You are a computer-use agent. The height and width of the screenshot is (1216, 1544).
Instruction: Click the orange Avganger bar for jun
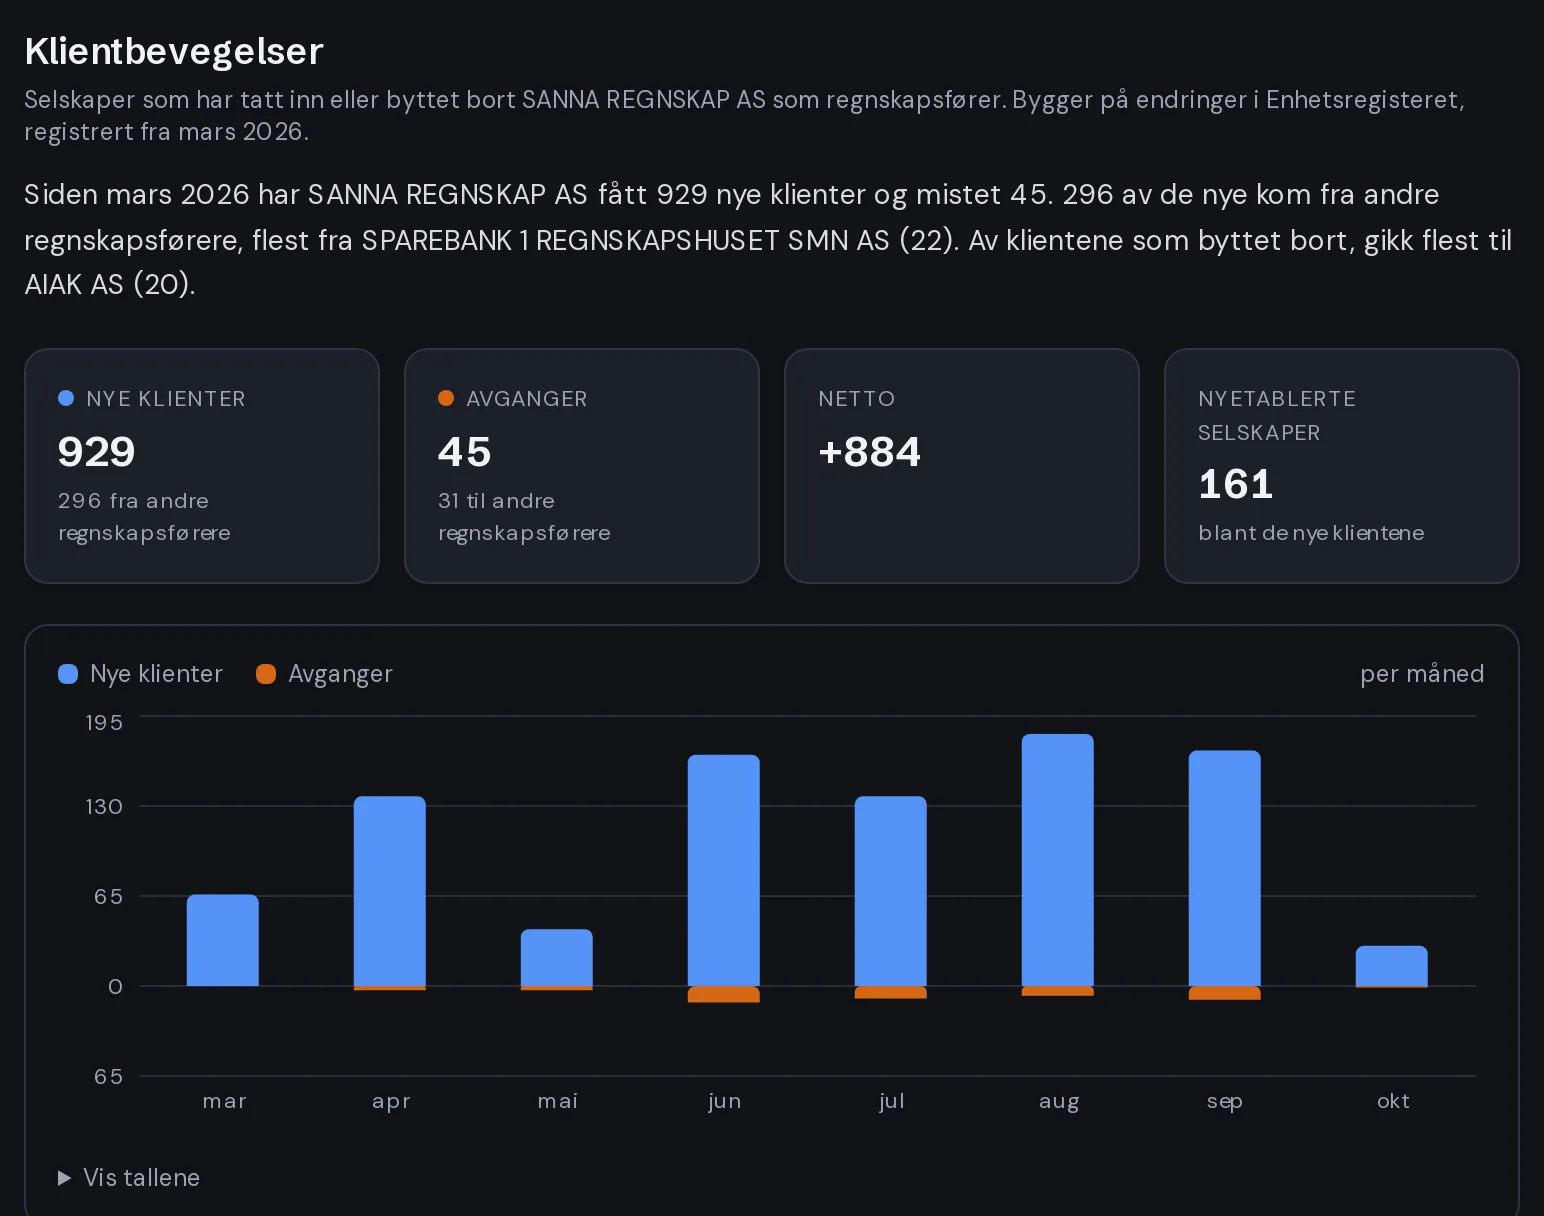pyautogui.click(x=724, y=994)
